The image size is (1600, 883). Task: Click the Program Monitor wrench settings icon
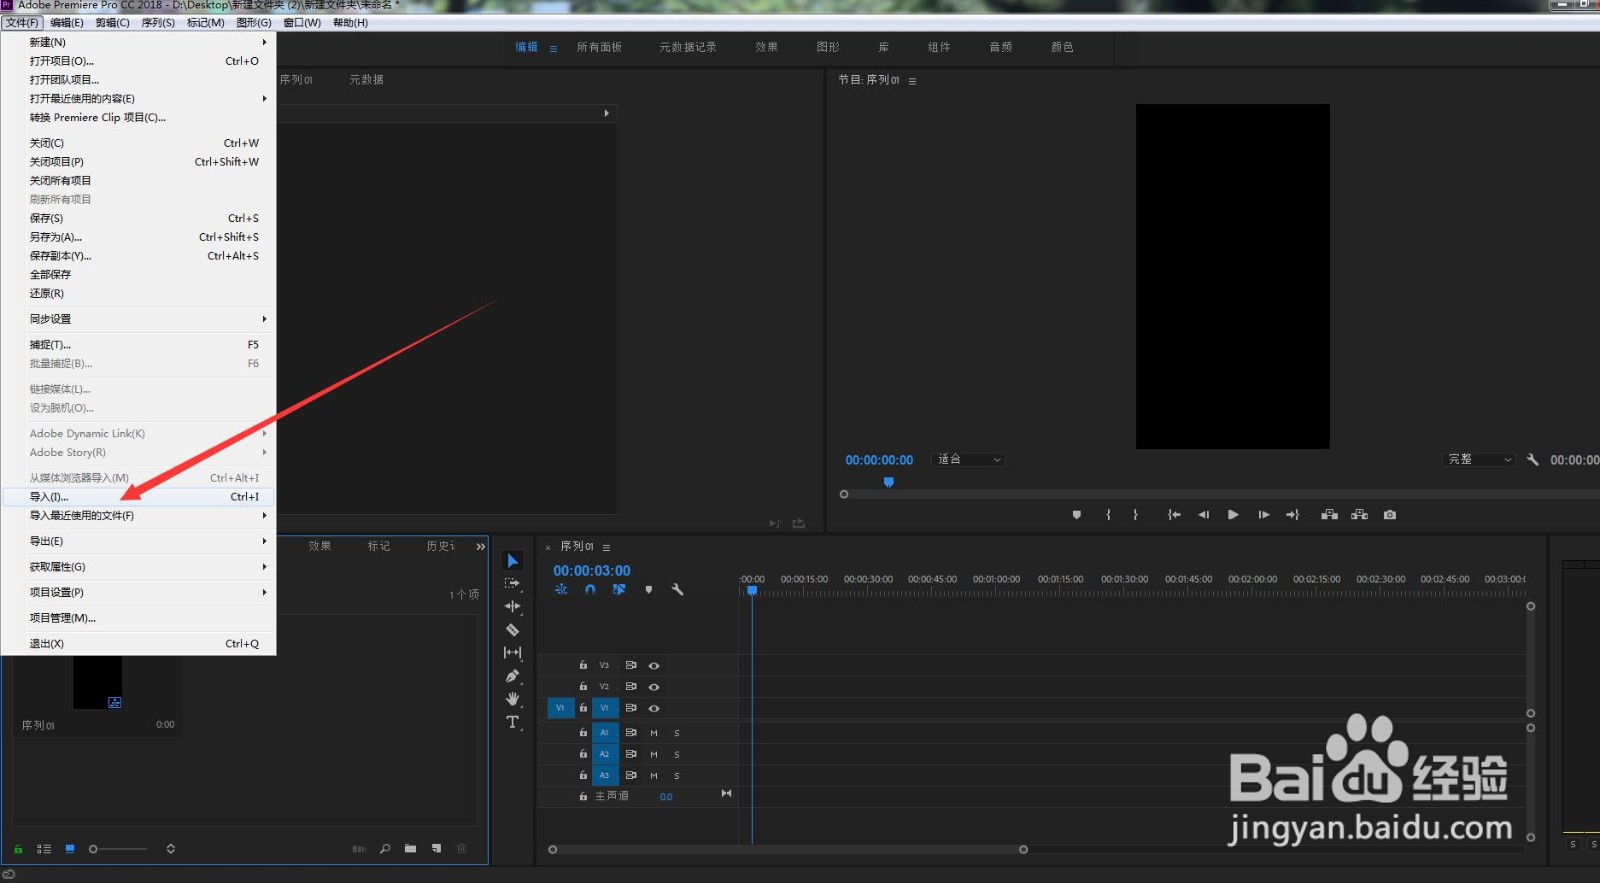click(1532, 460)
